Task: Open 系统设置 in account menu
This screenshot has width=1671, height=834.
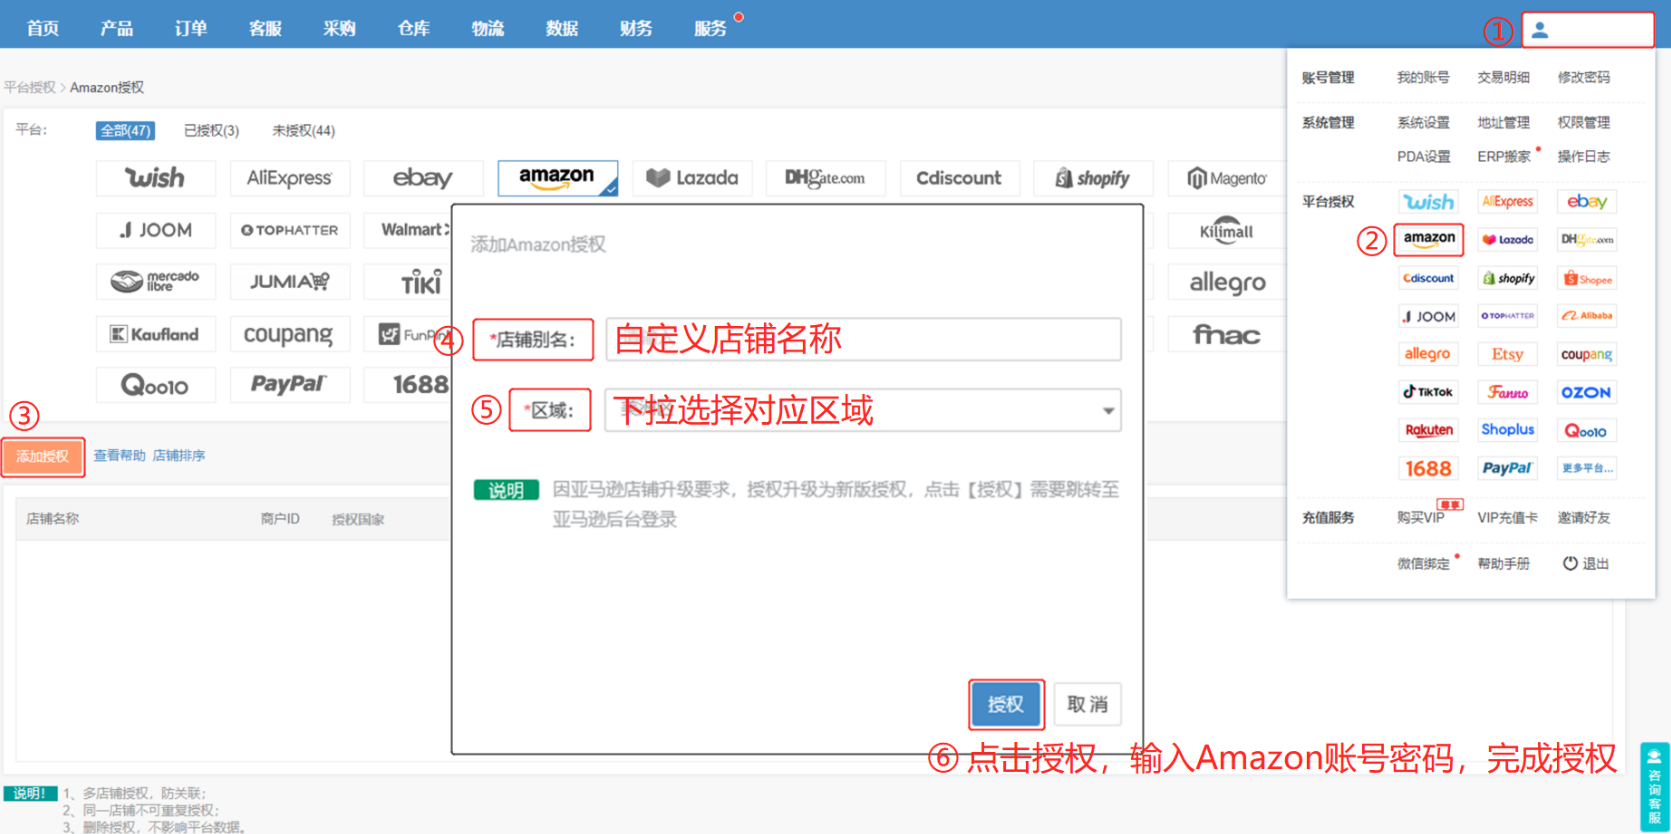Action: point(1423,123)
